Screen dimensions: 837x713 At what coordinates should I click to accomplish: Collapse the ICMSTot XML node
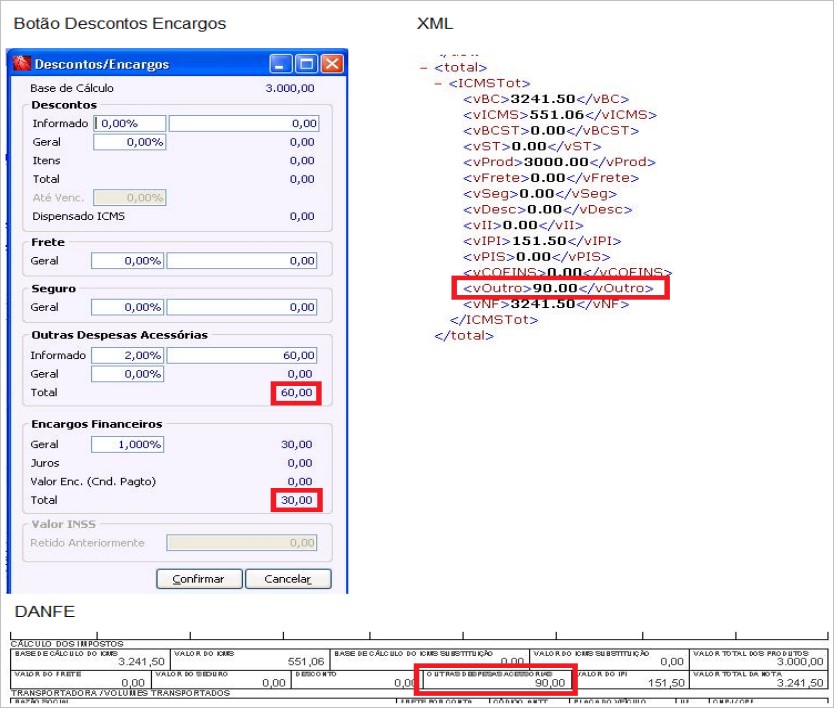click(438, 84)
